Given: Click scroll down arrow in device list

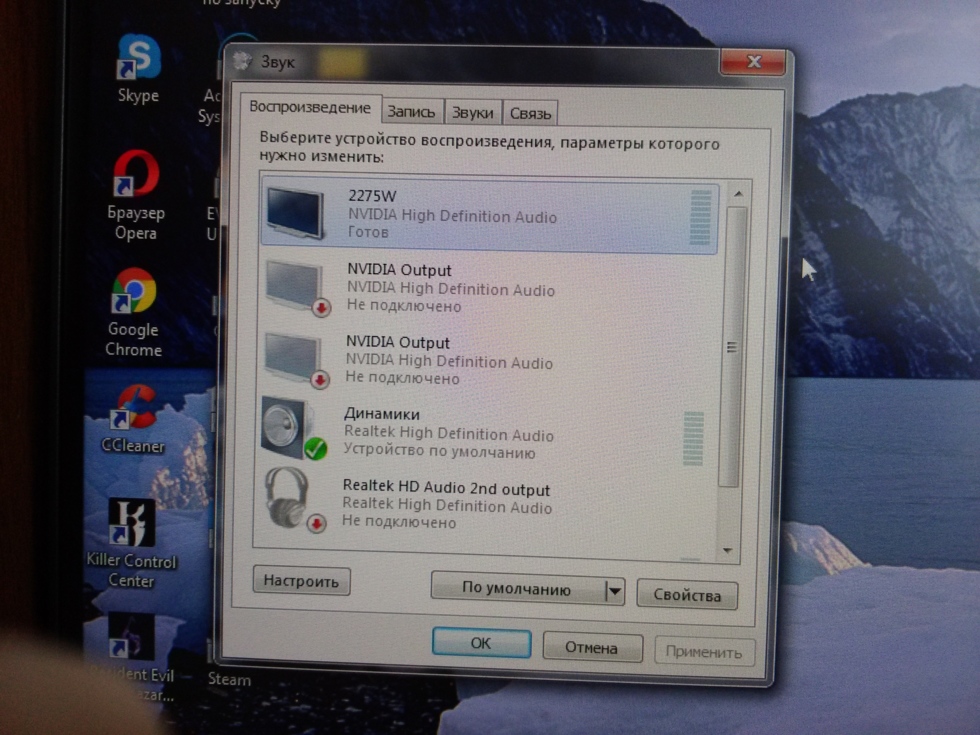Looking at the screenshot, I should pos(727,551).
